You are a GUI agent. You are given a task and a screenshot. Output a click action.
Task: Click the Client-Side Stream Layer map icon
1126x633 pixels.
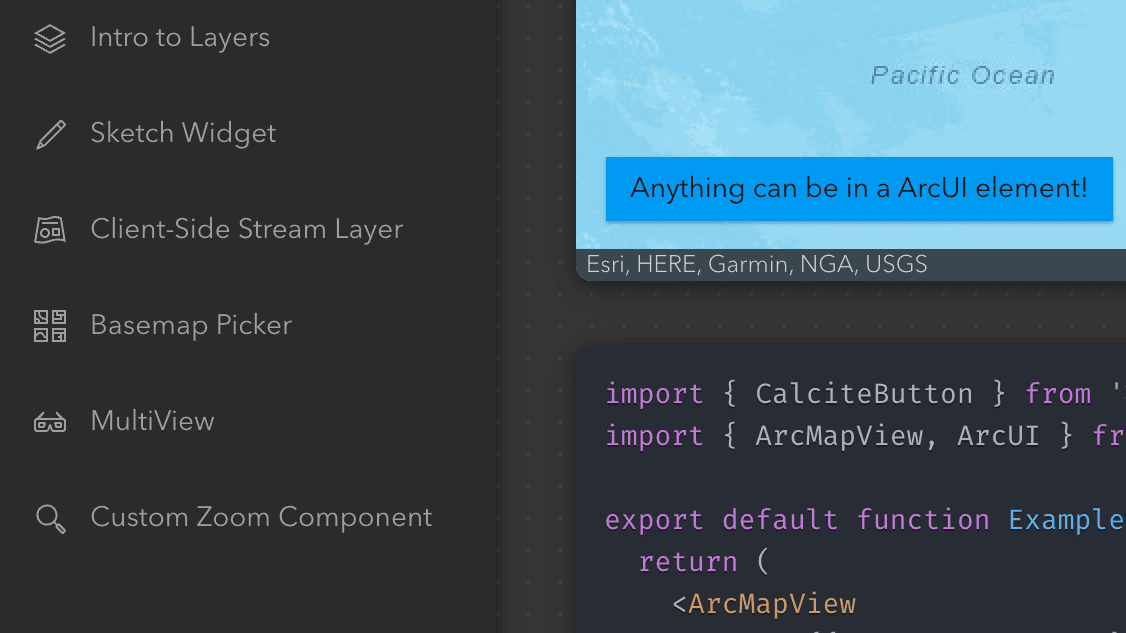[x=50, y=230]
